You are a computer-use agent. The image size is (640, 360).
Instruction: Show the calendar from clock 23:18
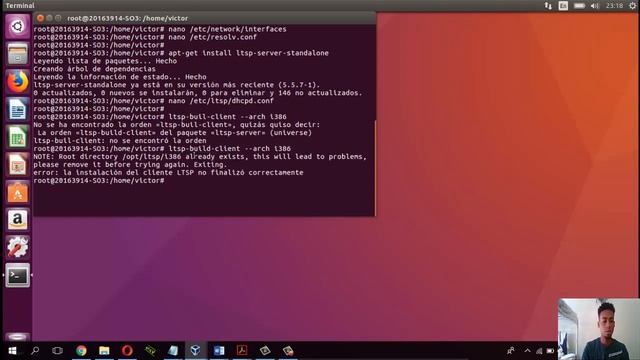point(614,6)
